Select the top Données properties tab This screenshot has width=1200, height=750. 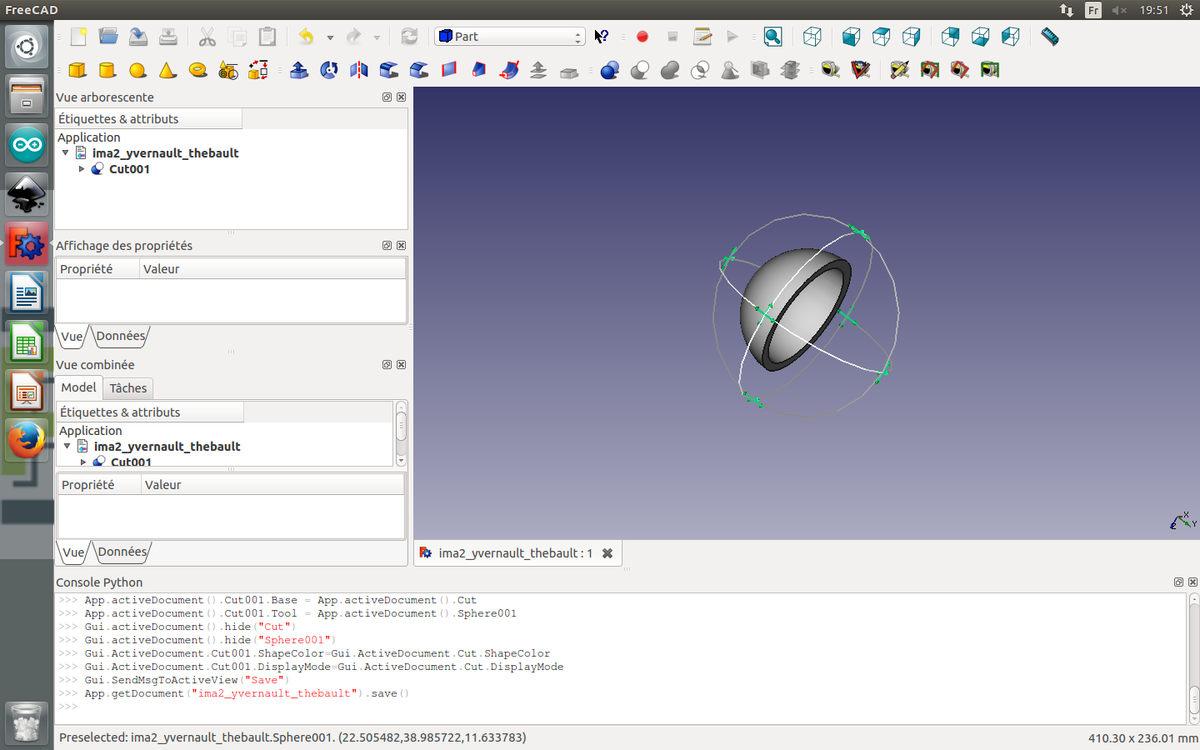click(120, 337)
